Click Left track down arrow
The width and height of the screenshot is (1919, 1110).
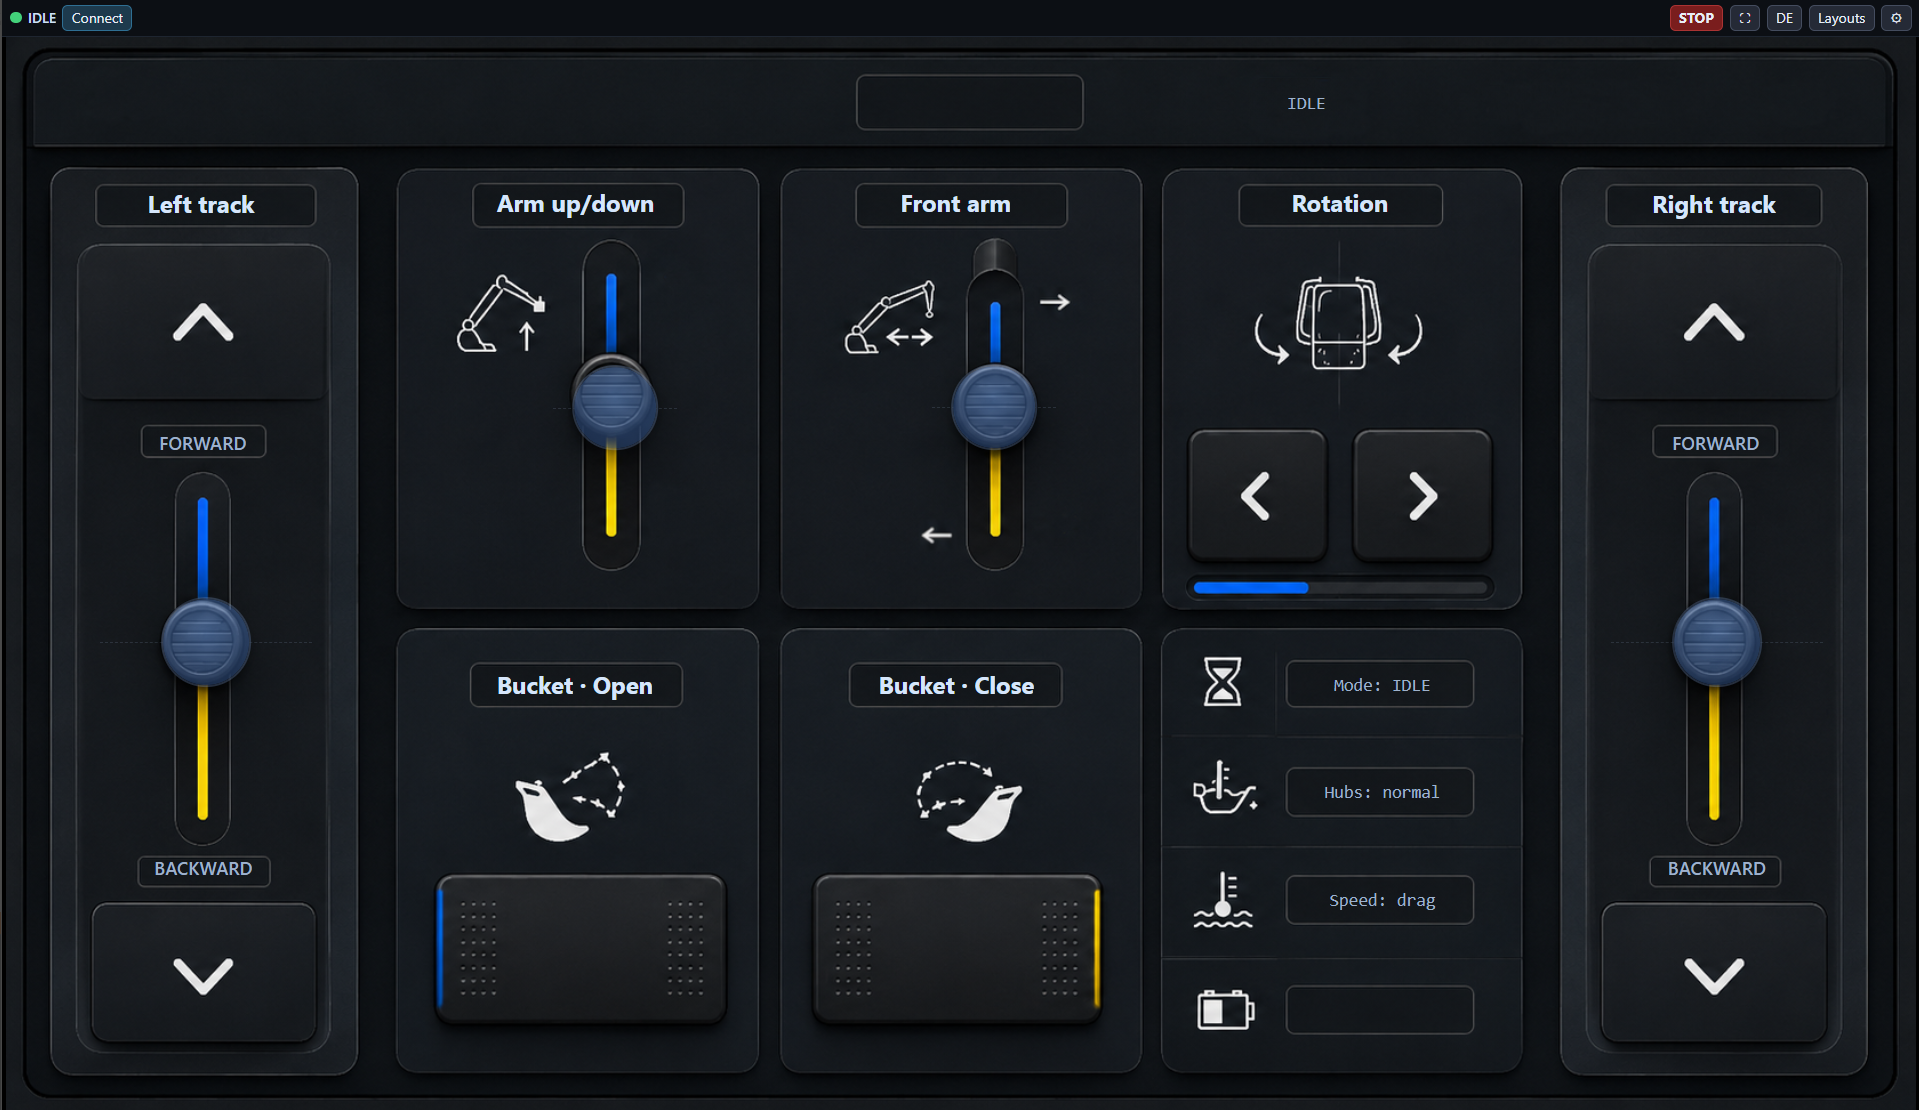(203, 975)
